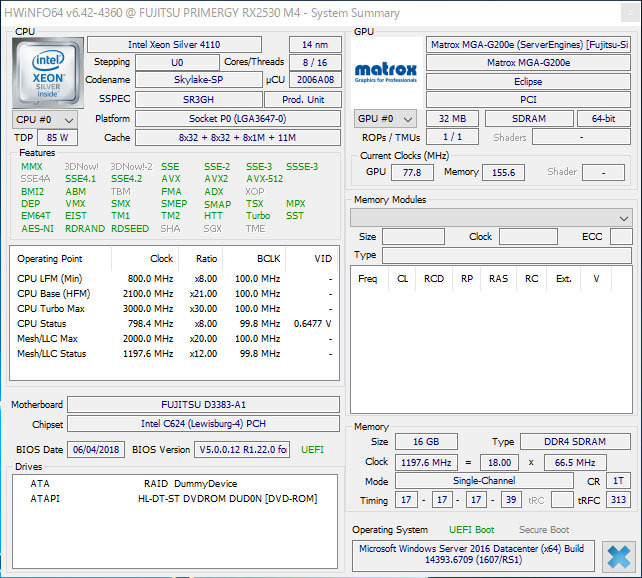
Task: Click the Intel Xeon Silver CPU logo
Action: pyautogui.click(x=48, y=72)
